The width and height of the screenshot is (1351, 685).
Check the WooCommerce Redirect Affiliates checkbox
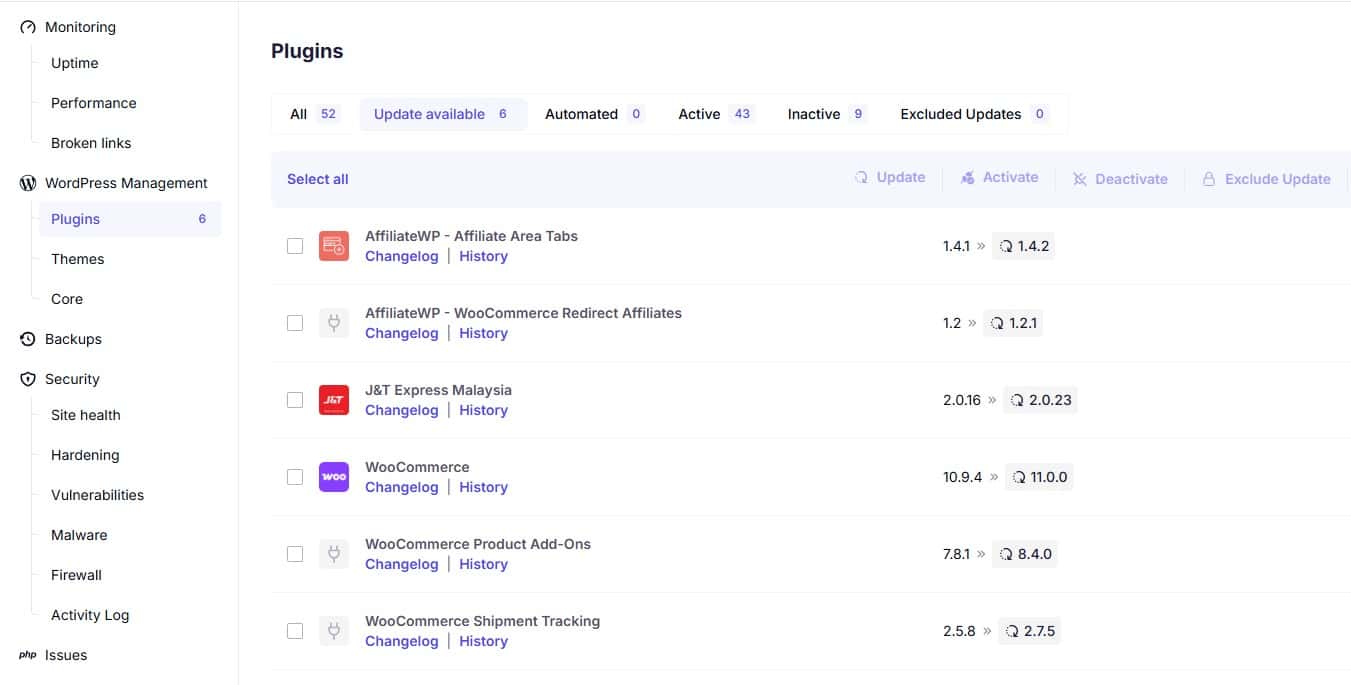click(x=295, y=323)
